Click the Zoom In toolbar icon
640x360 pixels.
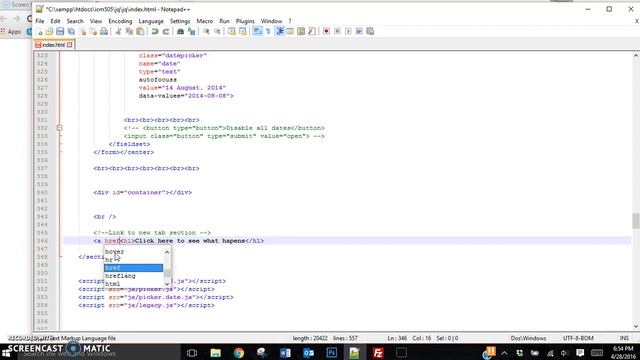[206, 31]
